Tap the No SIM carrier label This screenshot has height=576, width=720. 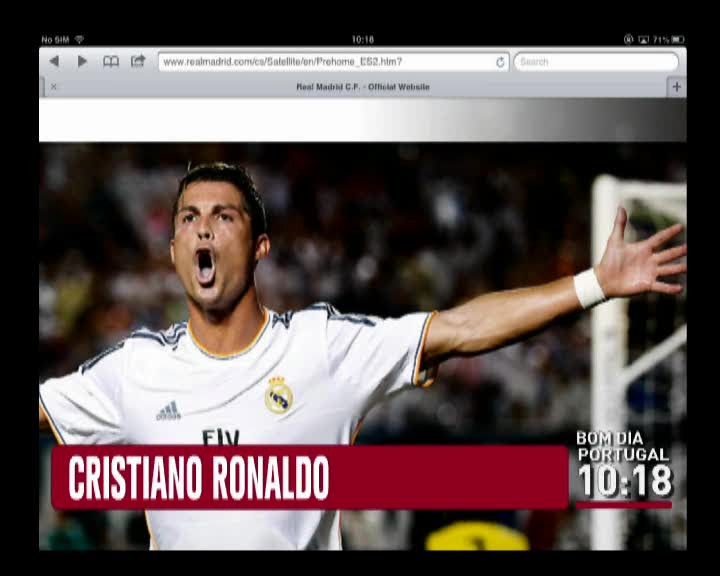55,39
